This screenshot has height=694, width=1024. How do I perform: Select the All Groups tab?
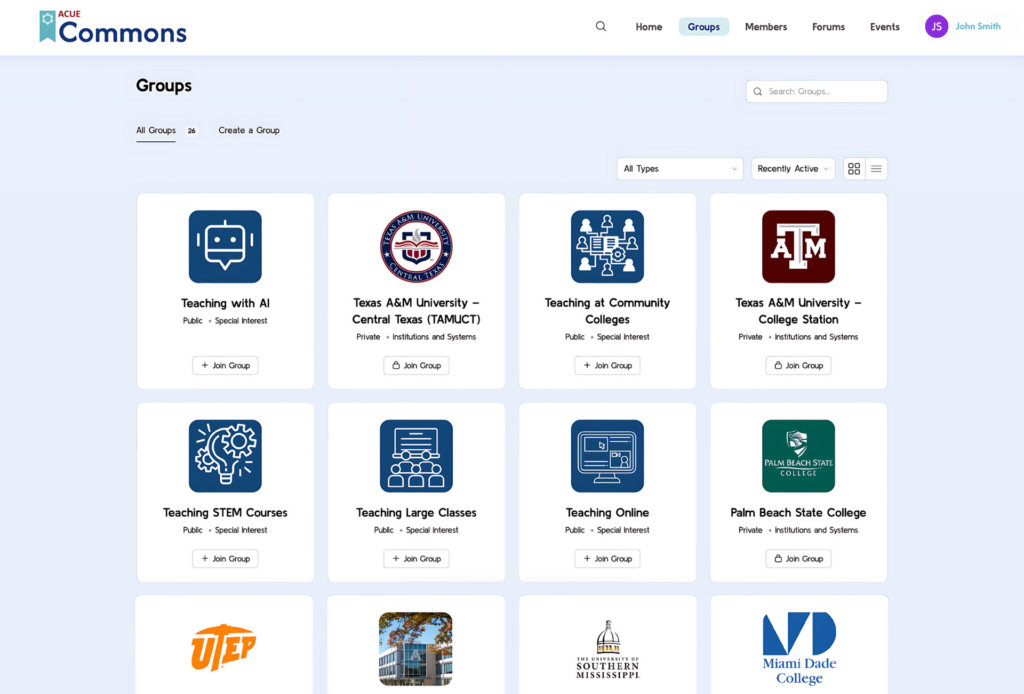coord(155,131)
